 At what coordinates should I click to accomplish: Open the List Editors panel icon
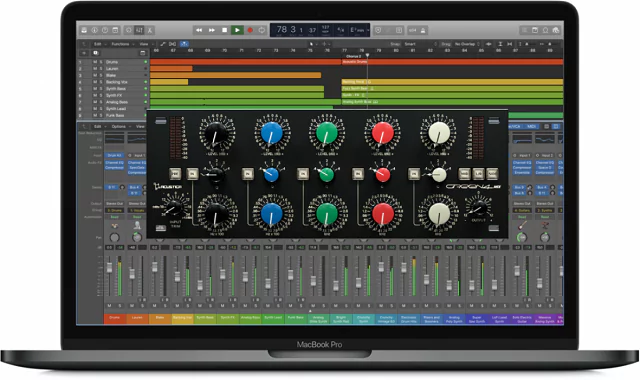(524, 30)
